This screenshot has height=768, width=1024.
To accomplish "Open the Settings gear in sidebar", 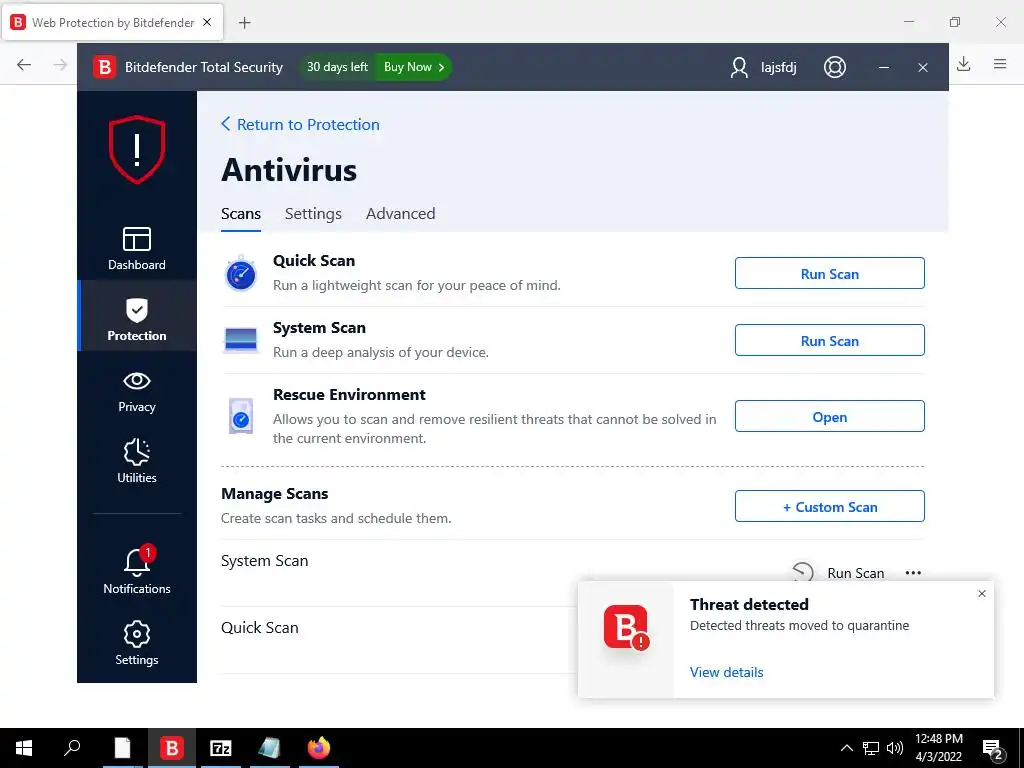I will [x=136, y=643].
